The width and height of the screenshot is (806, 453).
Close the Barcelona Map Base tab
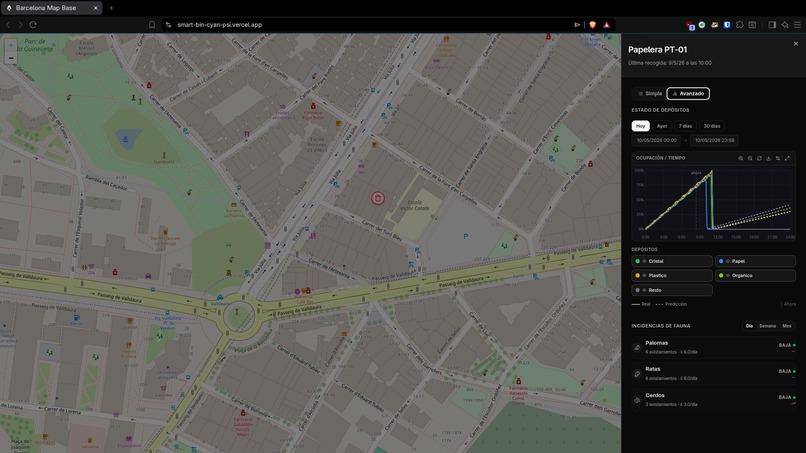(96, 8)
